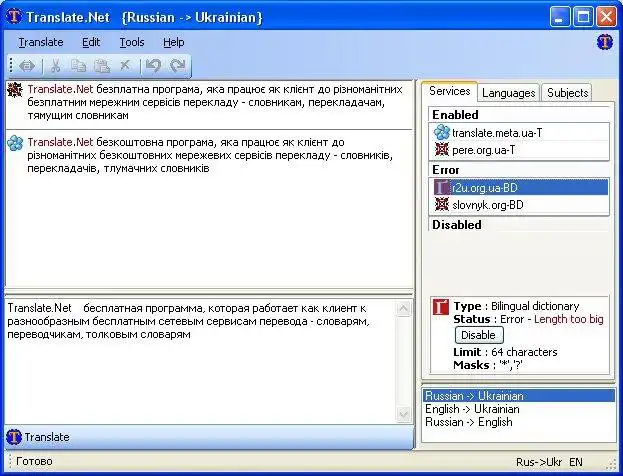Click the Masks value '*','?'
The image size is (623, 476).
coord(511,365)
